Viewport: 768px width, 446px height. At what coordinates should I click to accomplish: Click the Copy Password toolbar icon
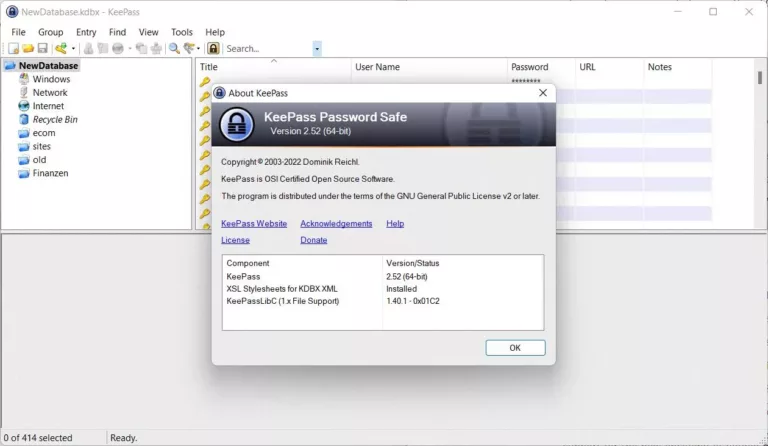click(x=103, y=48)
